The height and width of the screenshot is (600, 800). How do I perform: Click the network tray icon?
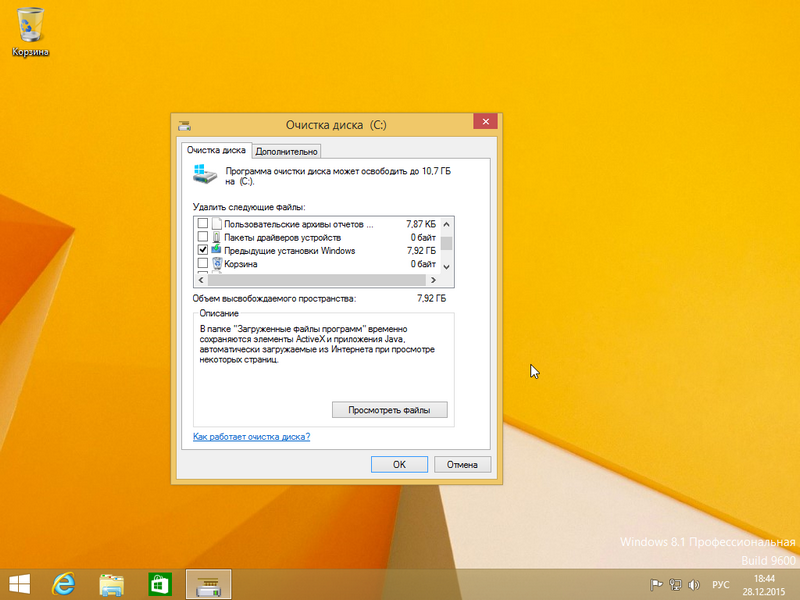pyautogui.click(x=675, y=585)
